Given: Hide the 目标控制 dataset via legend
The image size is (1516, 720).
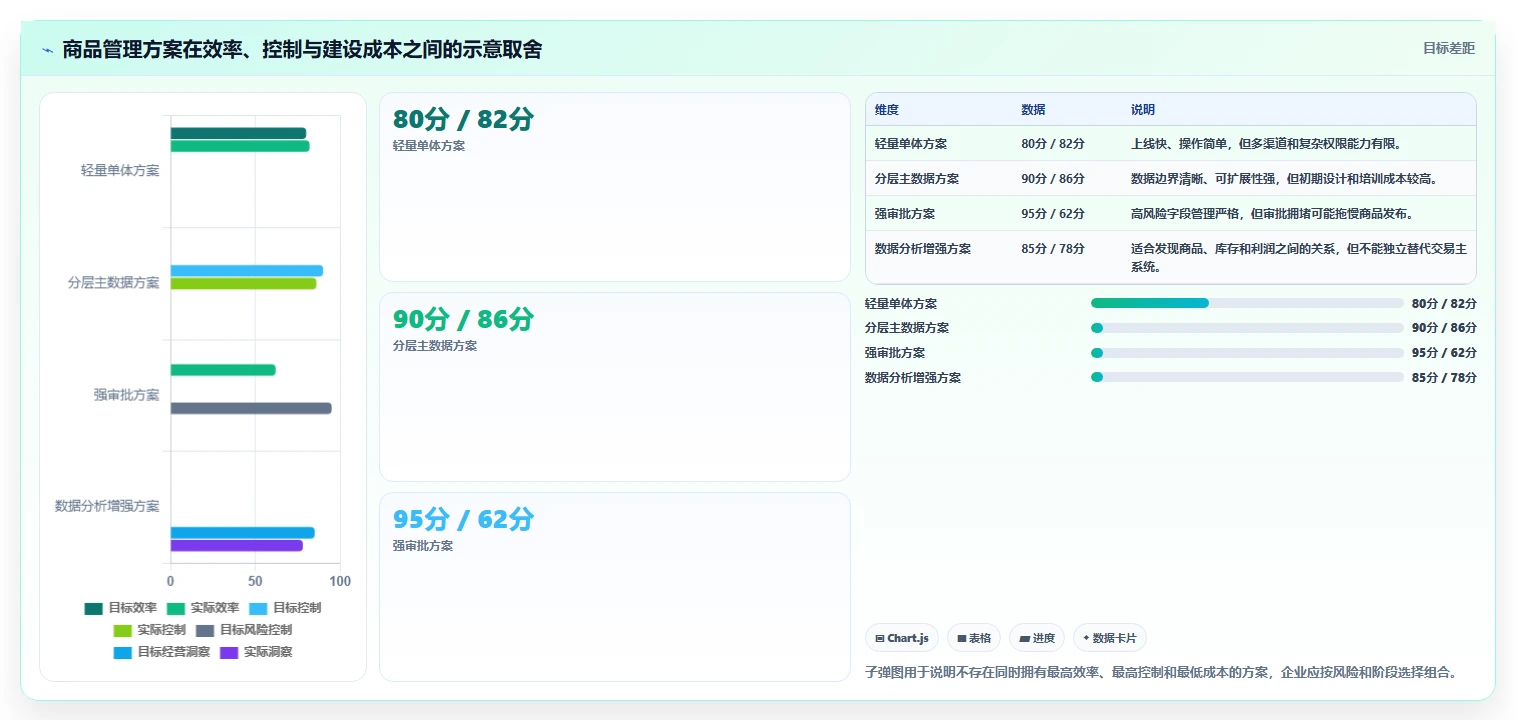Looking at the screenshot, I should coord(285,608).
